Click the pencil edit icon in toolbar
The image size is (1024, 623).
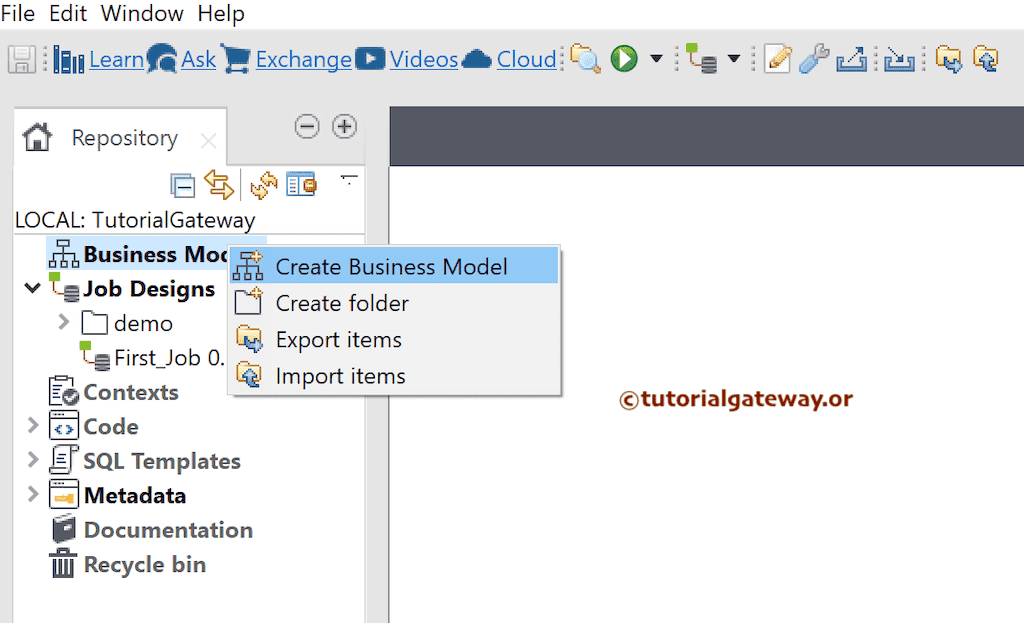coord(779,59)
